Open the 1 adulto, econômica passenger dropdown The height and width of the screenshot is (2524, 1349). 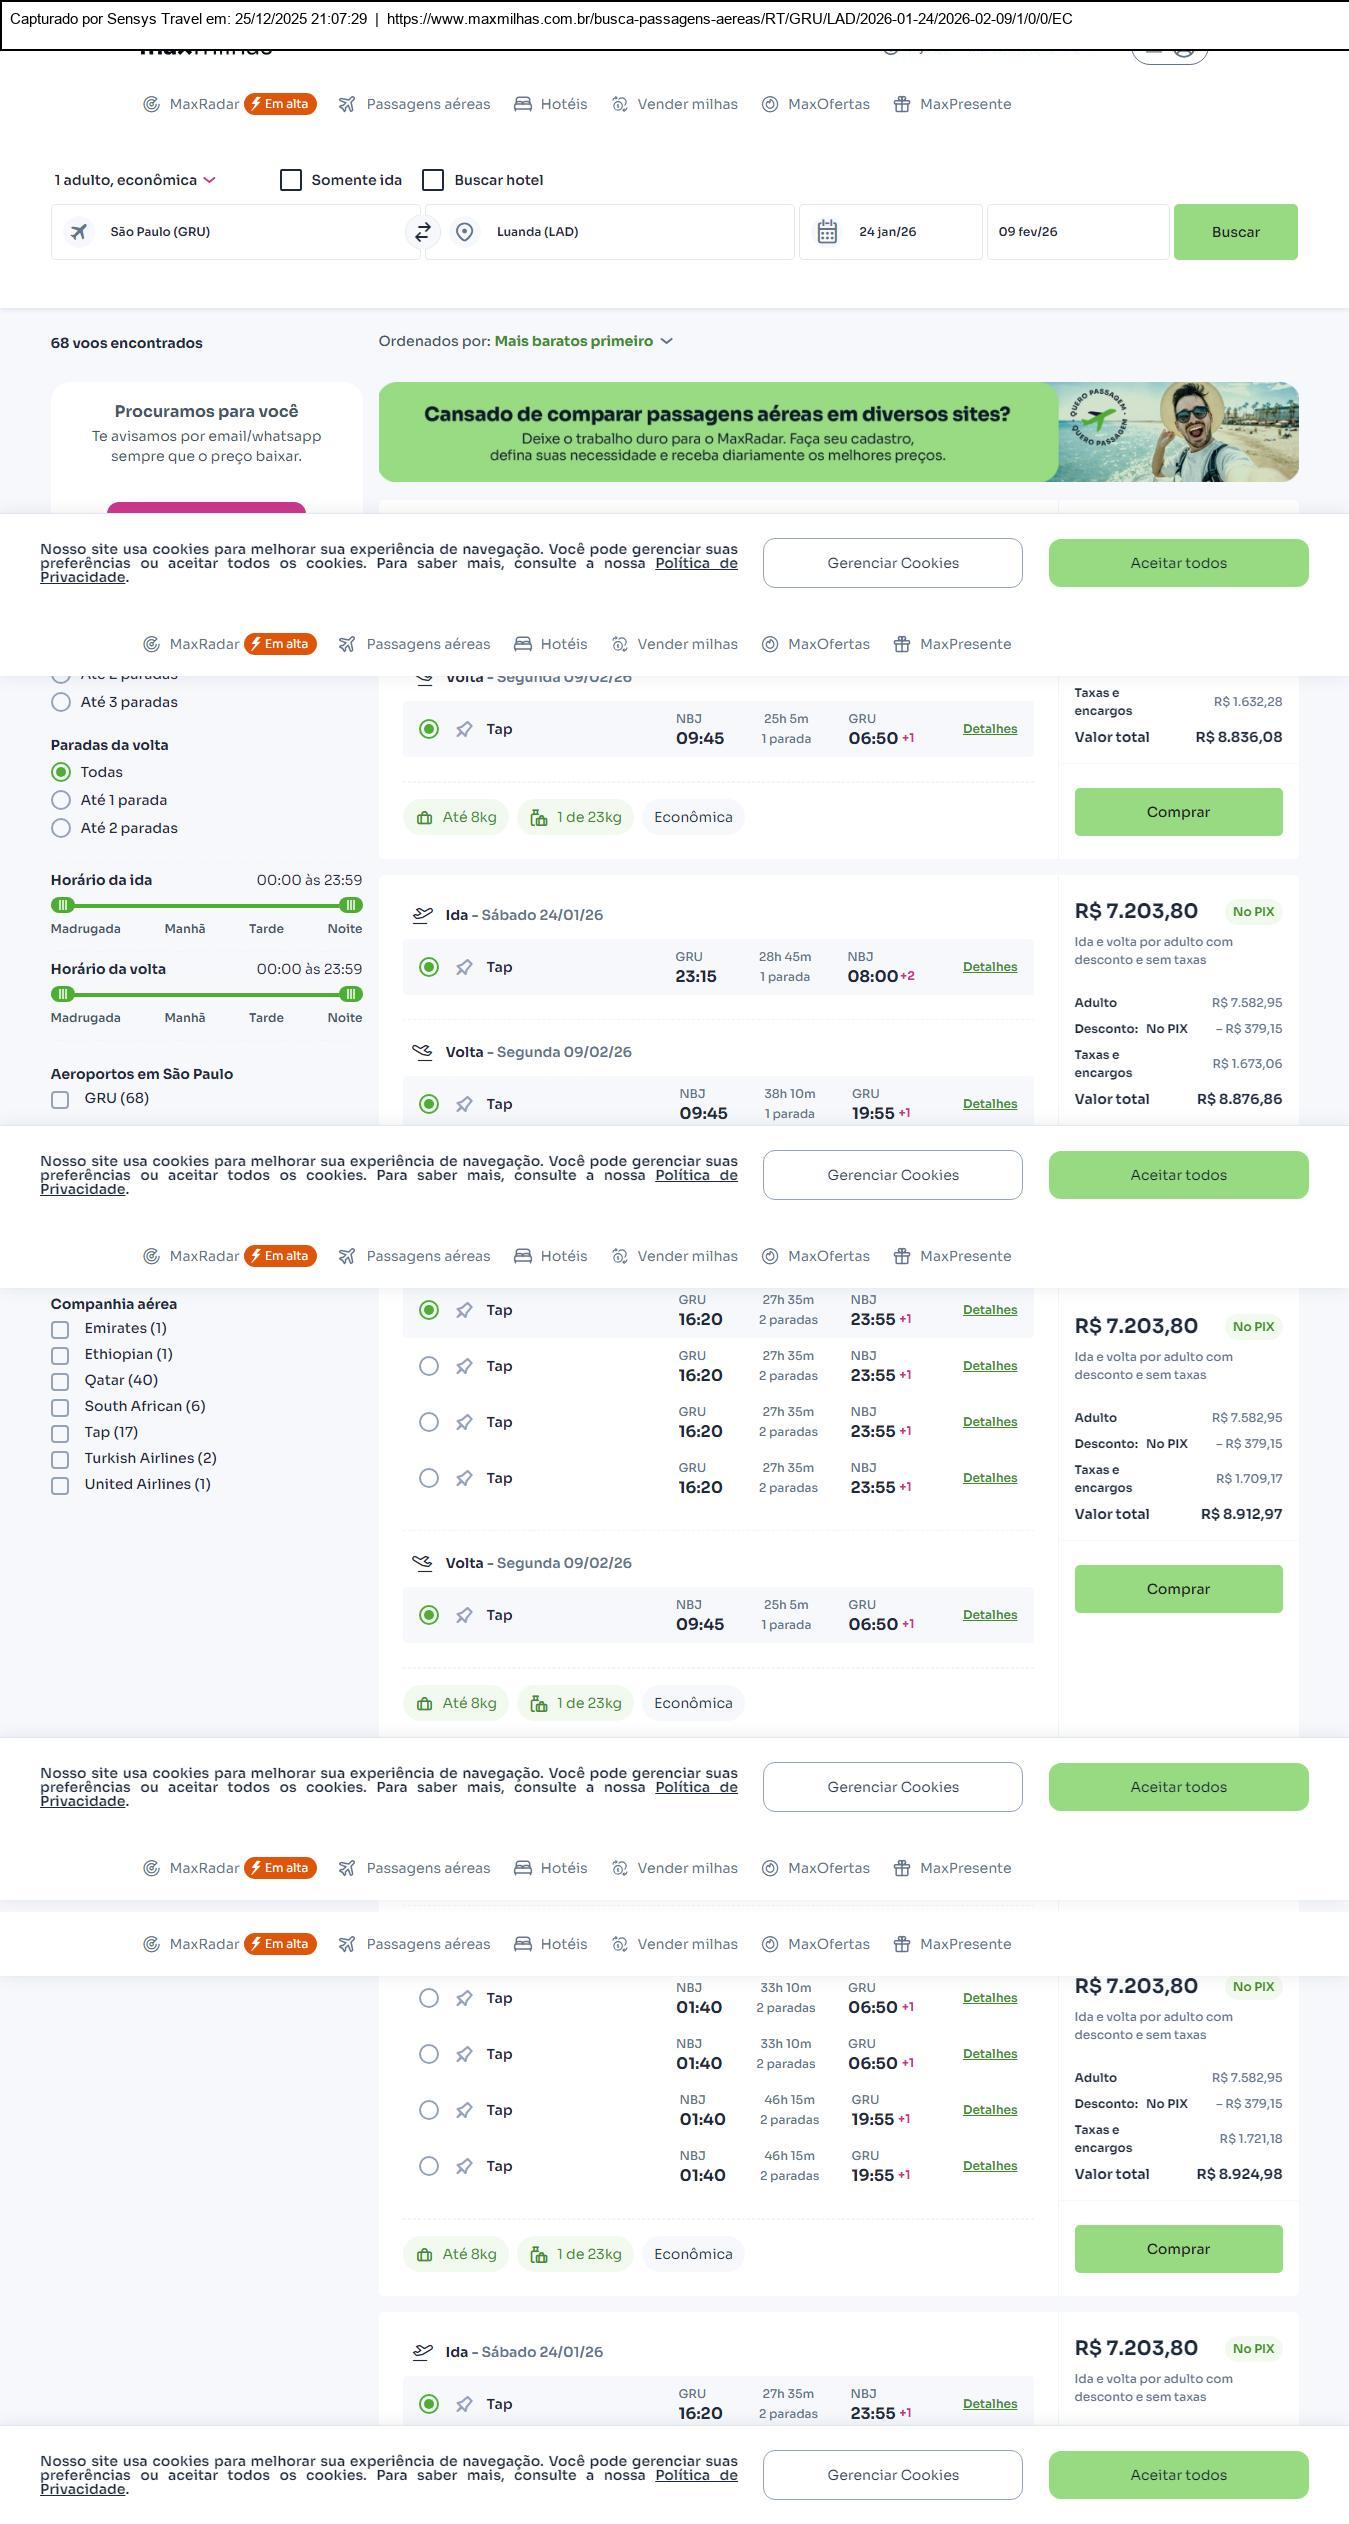coord(135,180)
